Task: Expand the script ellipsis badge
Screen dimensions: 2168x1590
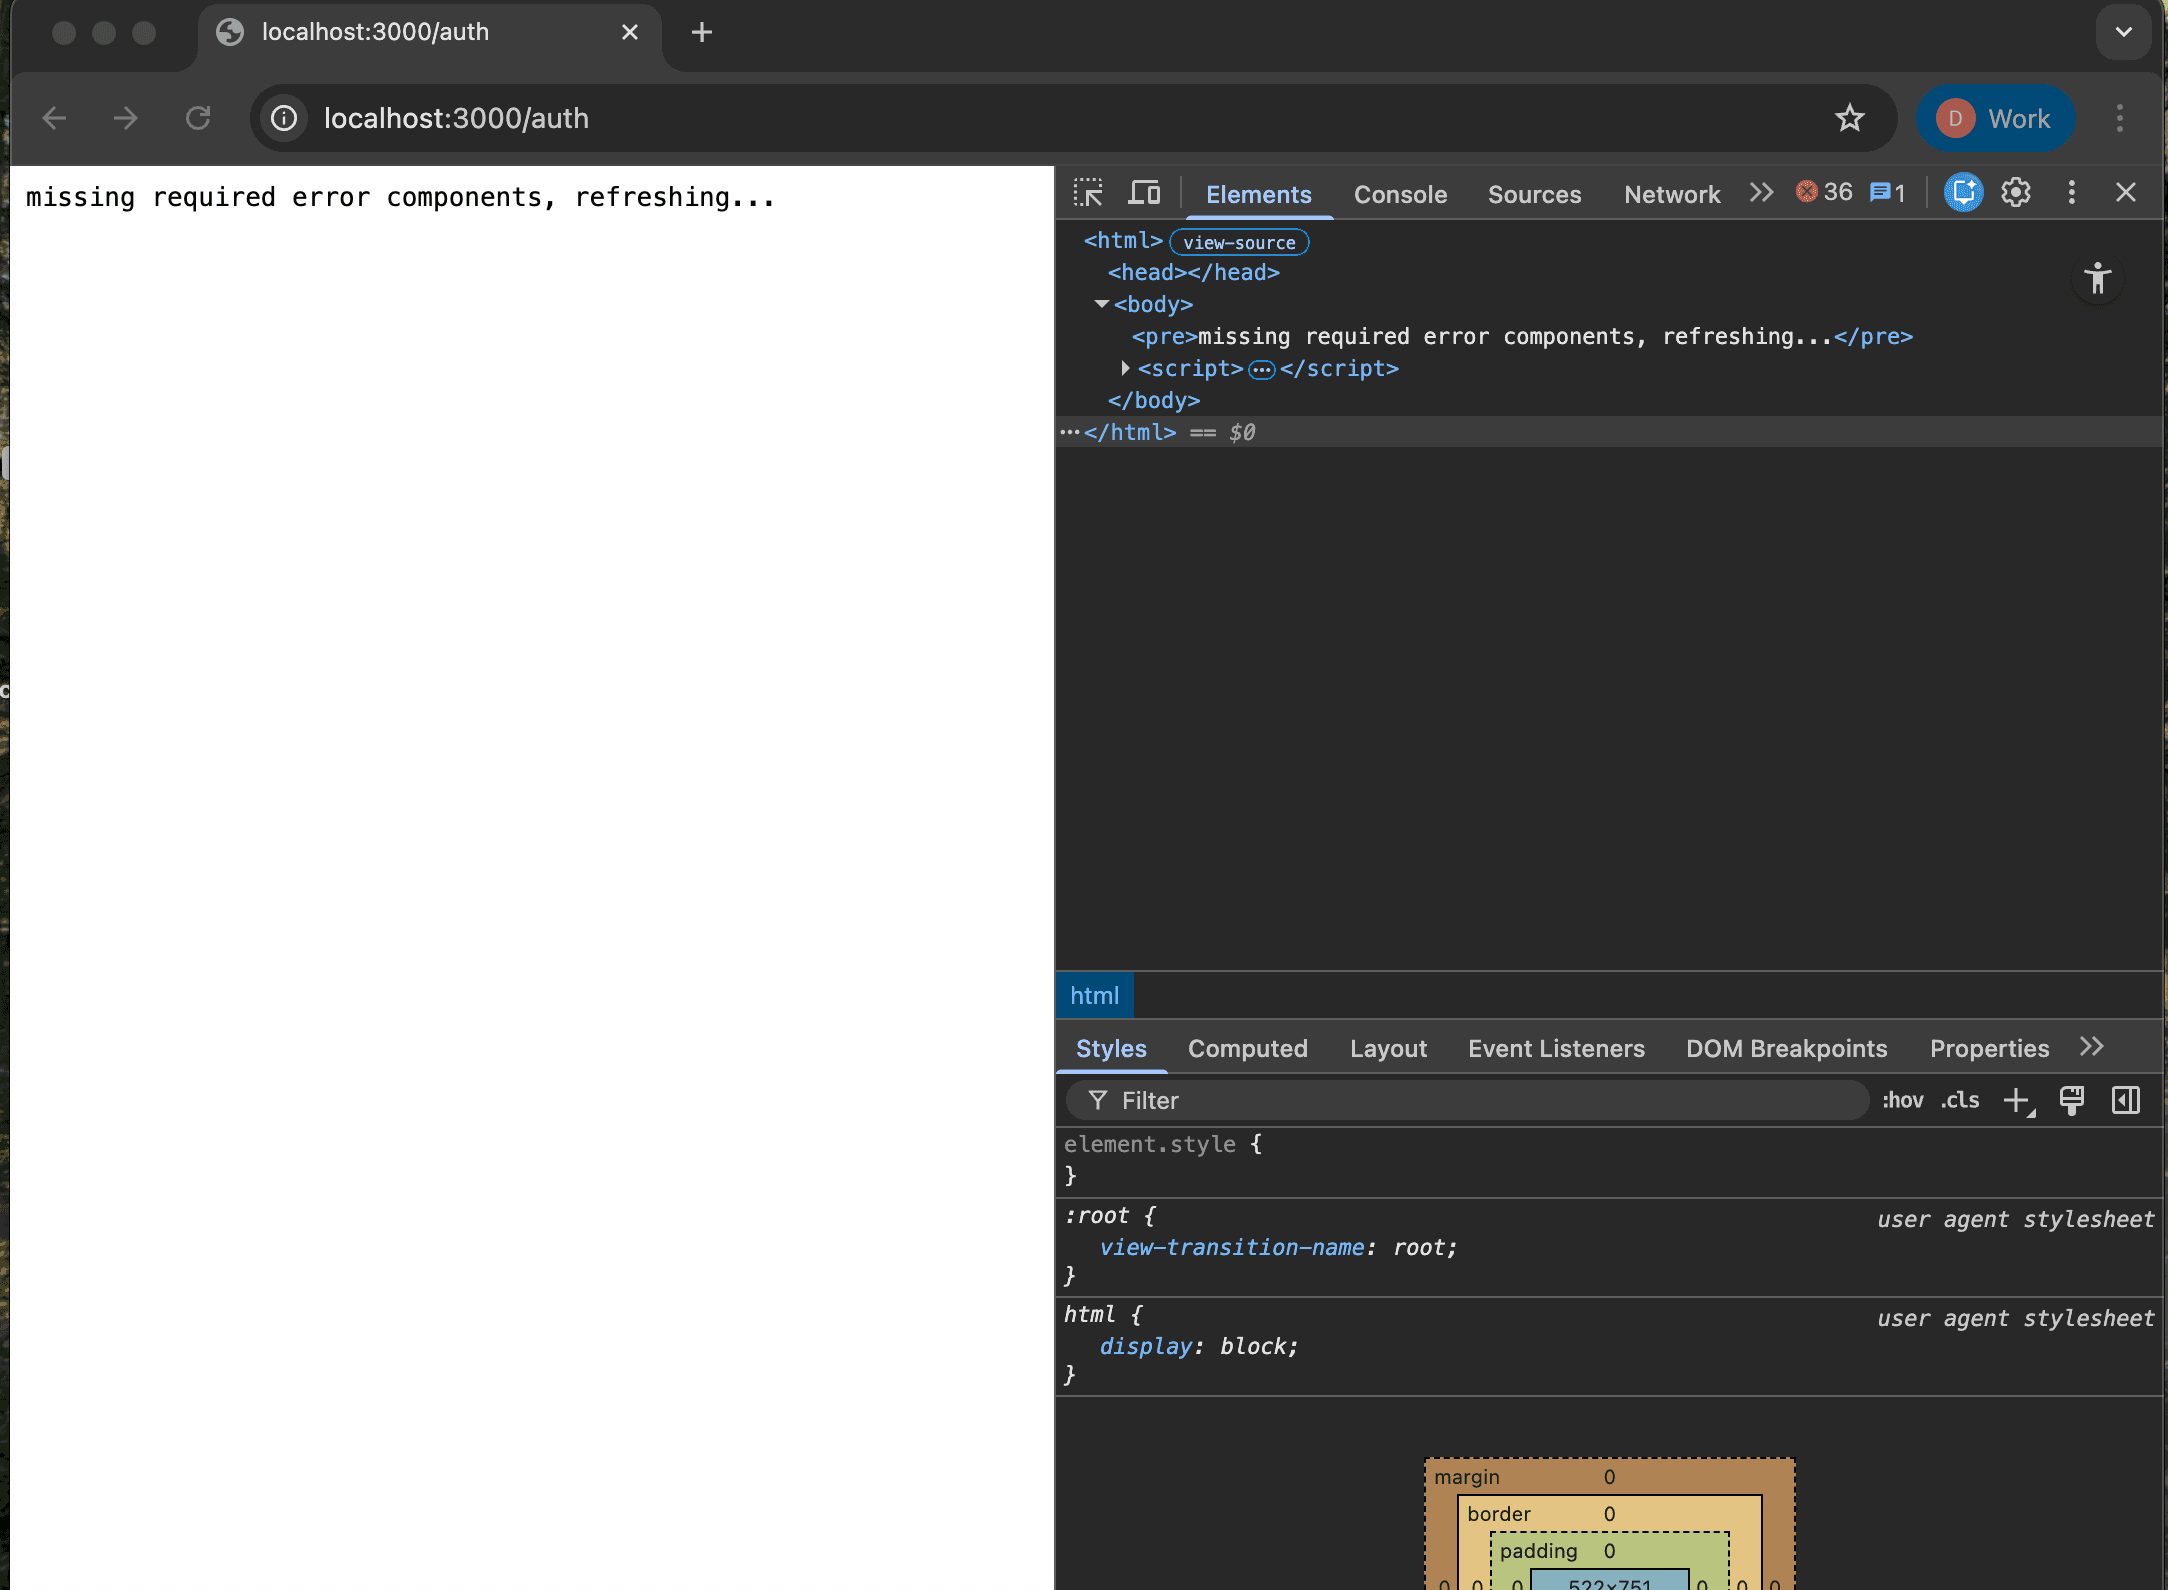Action: 1262,370
